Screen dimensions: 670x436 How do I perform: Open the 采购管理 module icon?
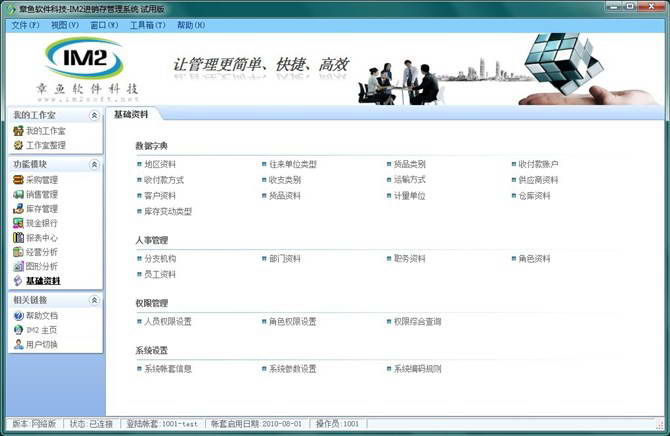pos(18,180)
